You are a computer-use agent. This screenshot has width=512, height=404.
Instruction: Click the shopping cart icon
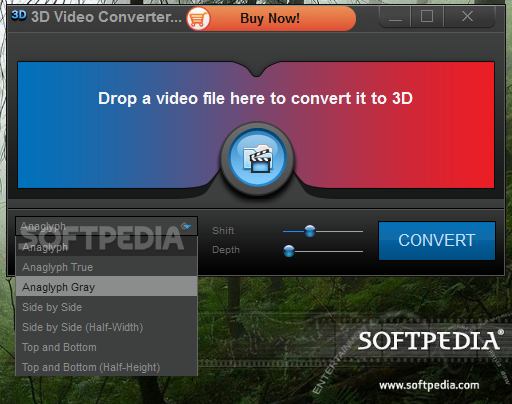tap(198, 19)
